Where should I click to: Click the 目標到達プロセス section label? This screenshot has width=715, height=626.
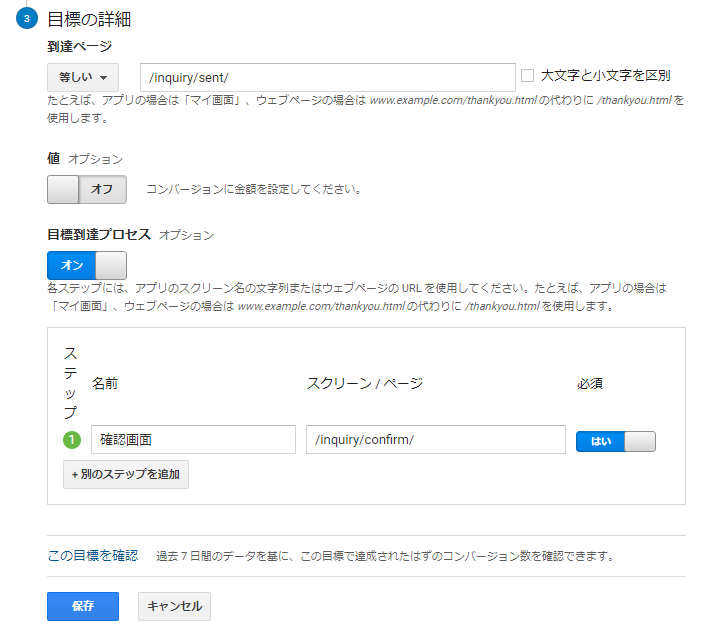point(99,234)
